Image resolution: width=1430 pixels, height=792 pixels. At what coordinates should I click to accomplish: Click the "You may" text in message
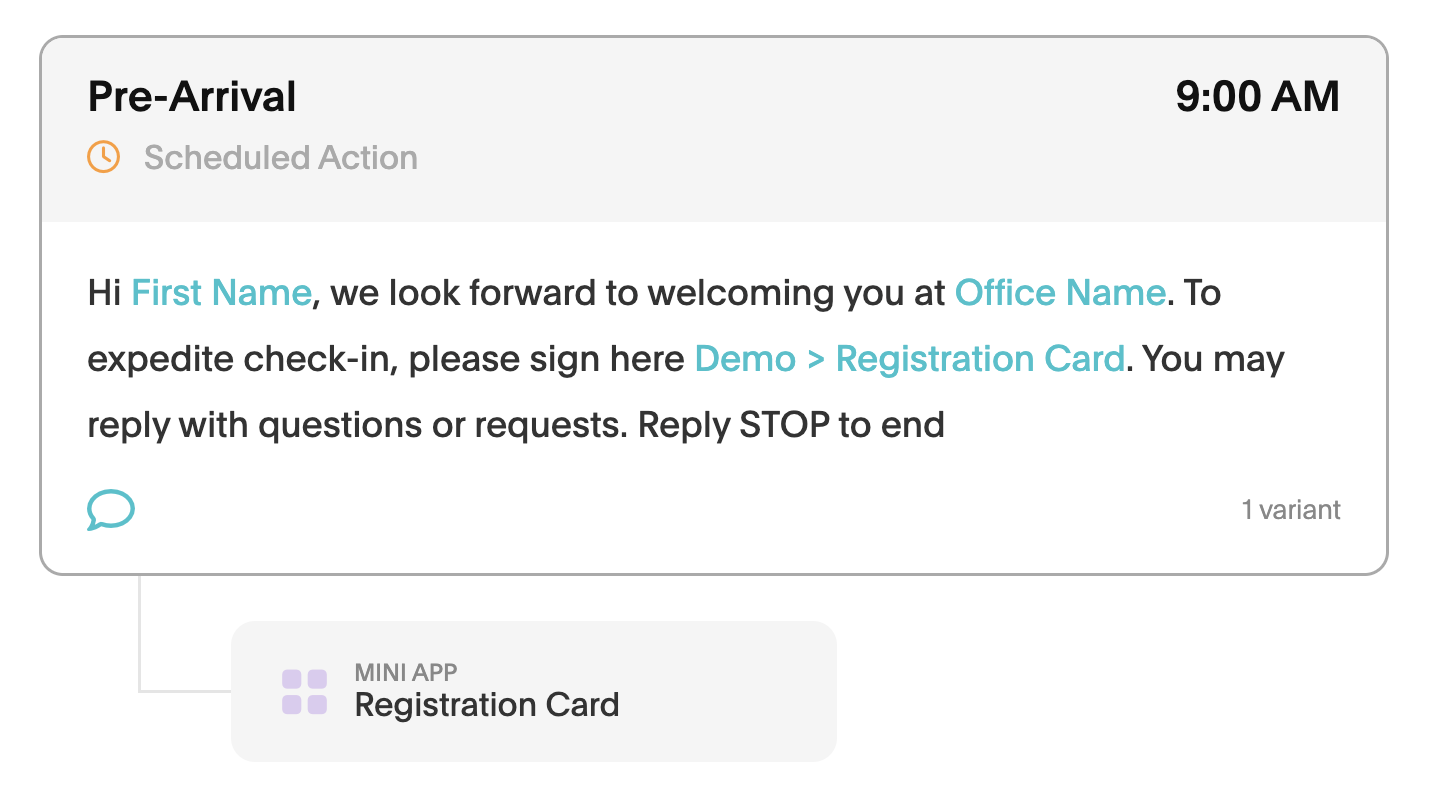tap(1213, 359)
